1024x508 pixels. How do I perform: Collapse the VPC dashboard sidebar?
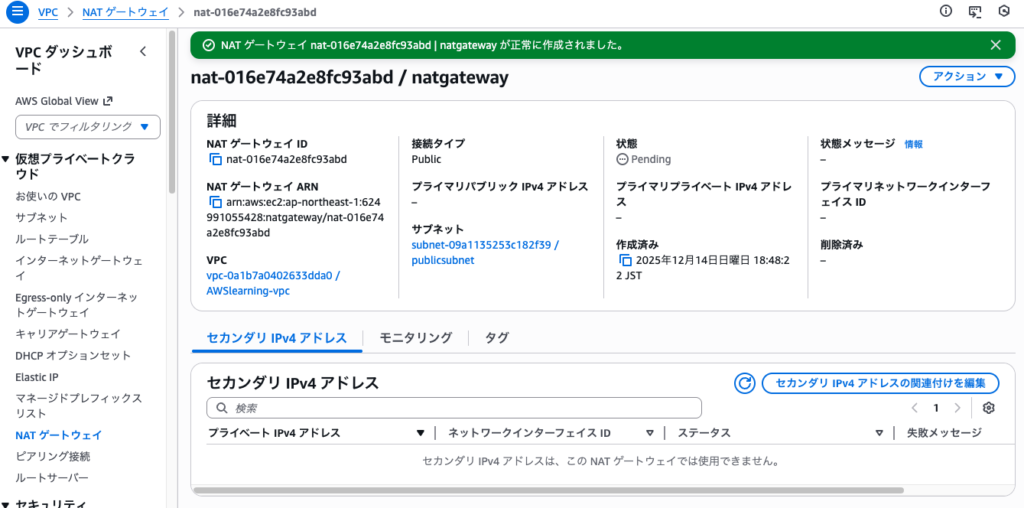point(142,51)
